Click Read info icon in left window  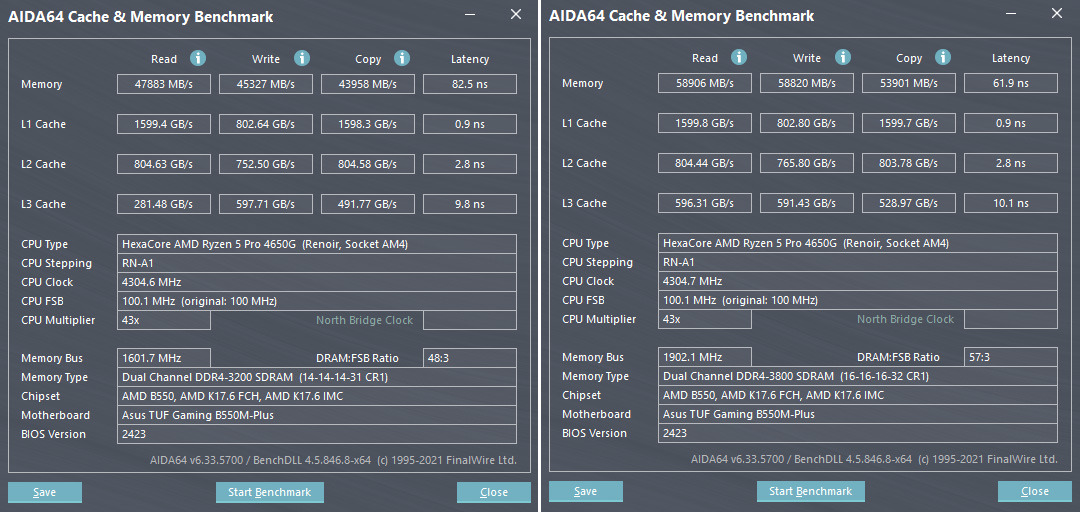198,59
